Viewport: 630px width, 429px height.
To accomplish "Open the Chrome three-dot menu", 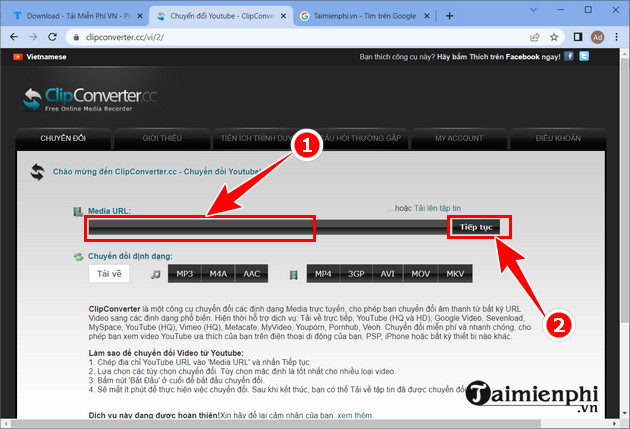I will click(x=616, y=38).
